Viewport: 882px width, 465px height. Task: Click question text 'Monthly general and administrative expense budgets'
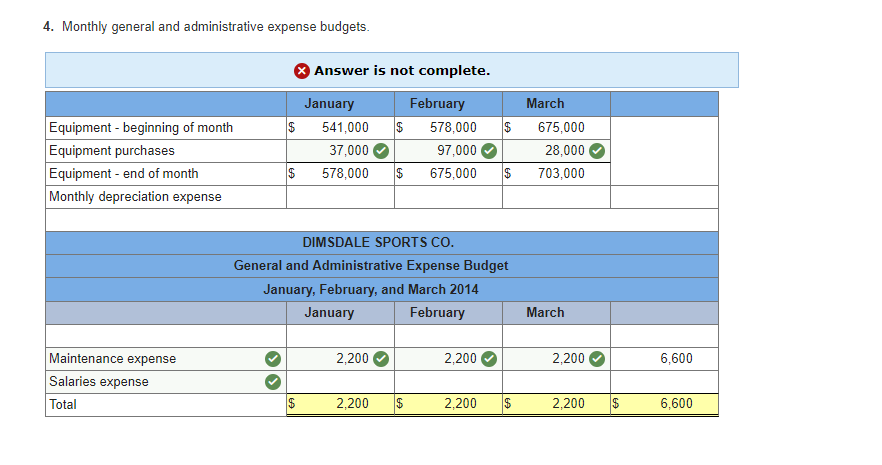tap(216, 27)
